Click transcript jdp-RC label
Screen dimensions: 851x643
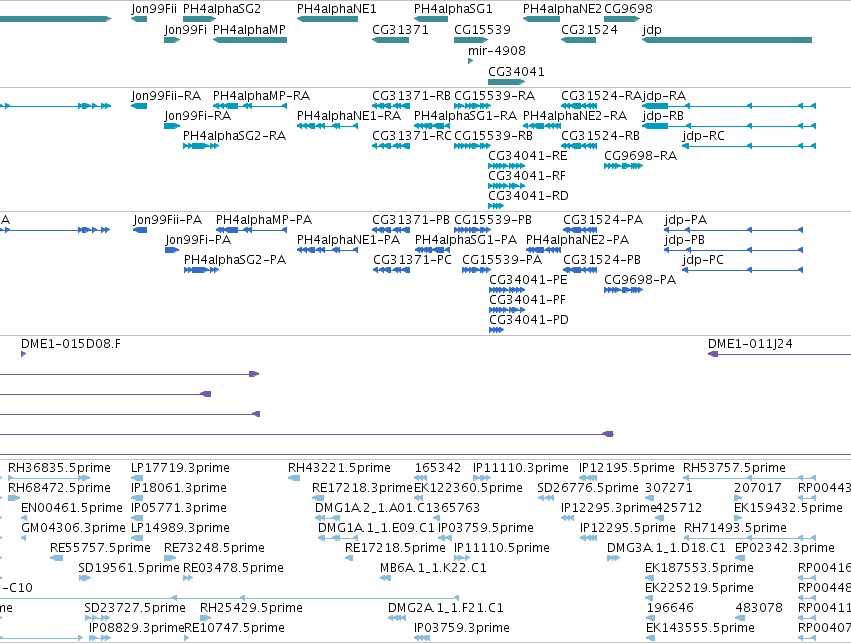(x=703, y=136)
